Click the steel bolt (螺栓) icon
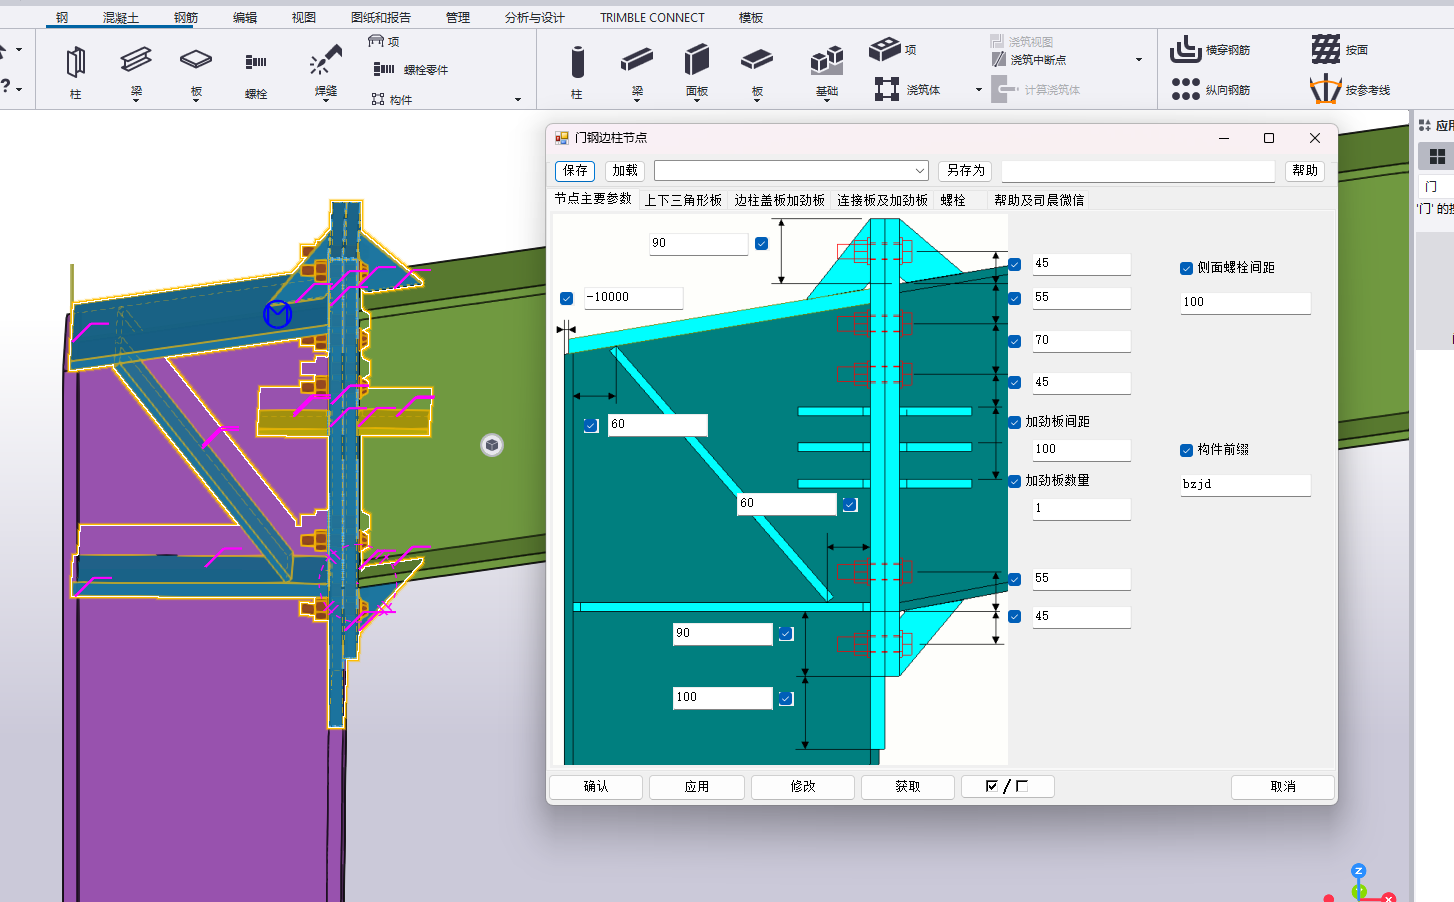 [x=256, y=63]
